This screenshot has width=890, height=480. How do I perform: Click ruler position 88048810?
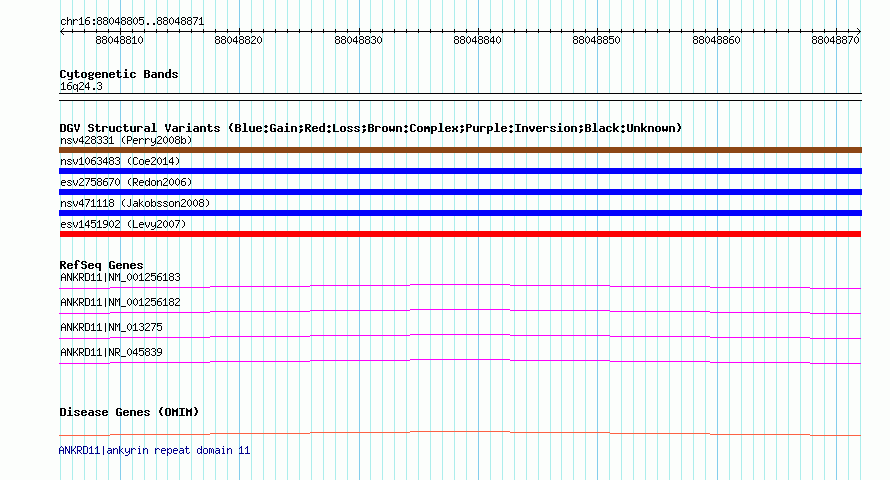tap(119, 40)
